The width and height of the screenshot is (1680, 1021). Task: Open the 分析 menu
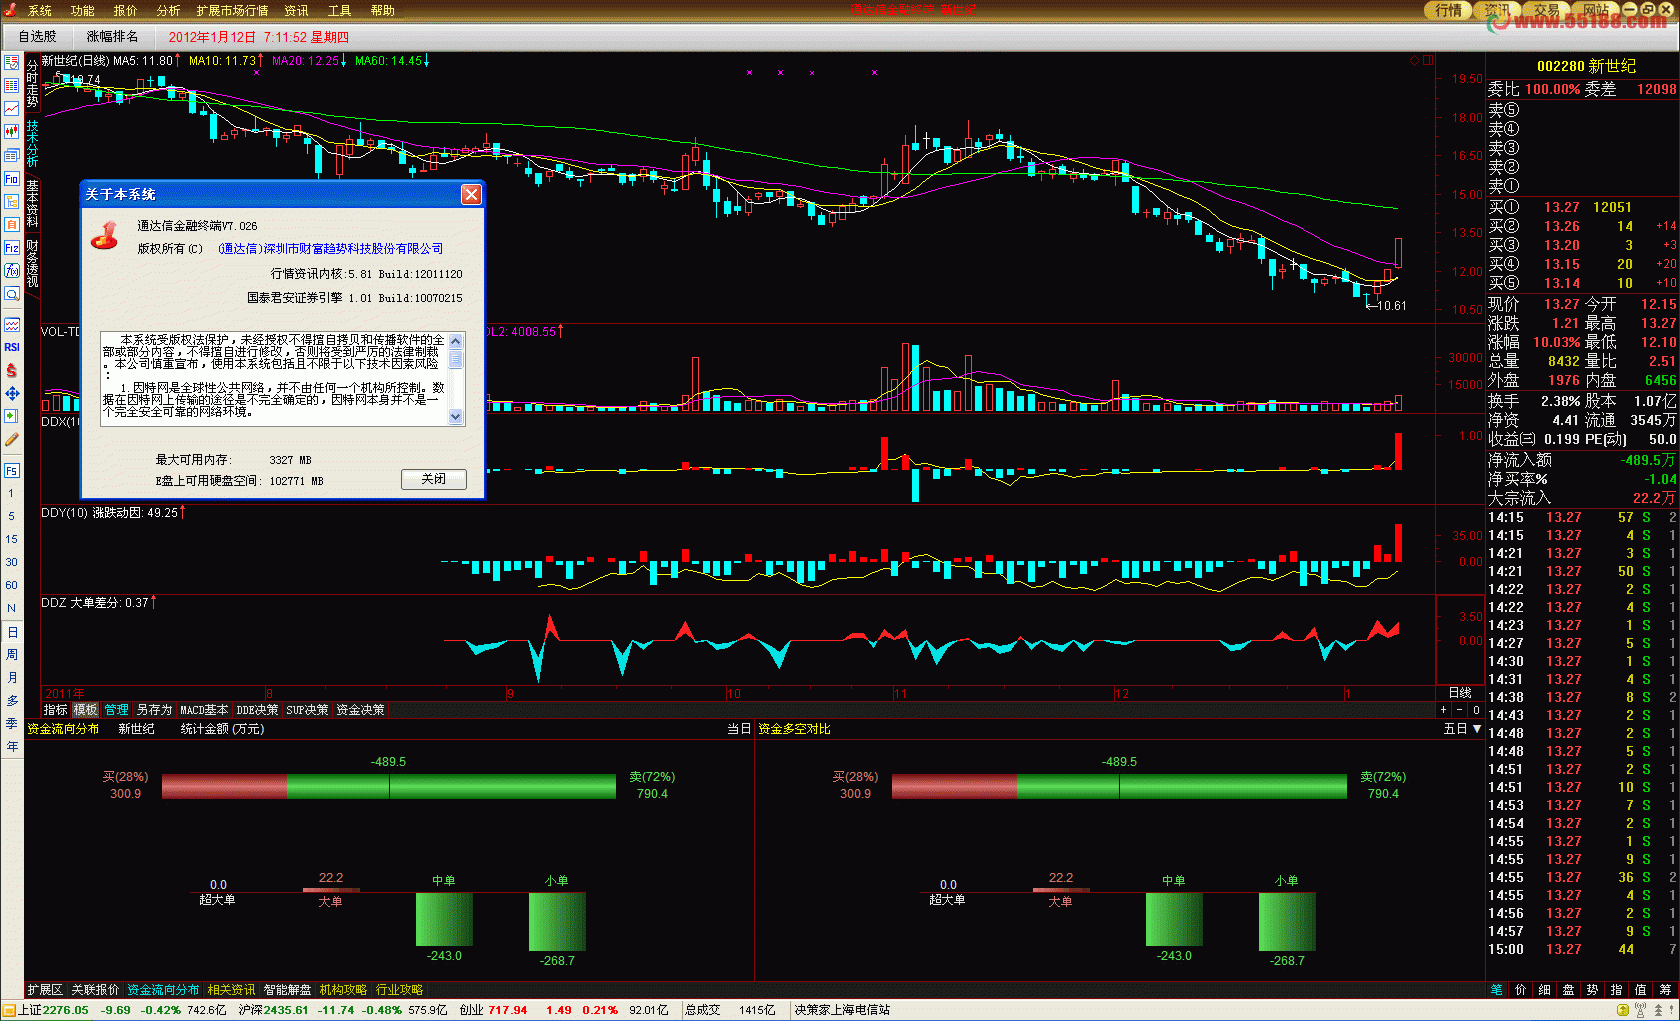click(x=168, y=11)
